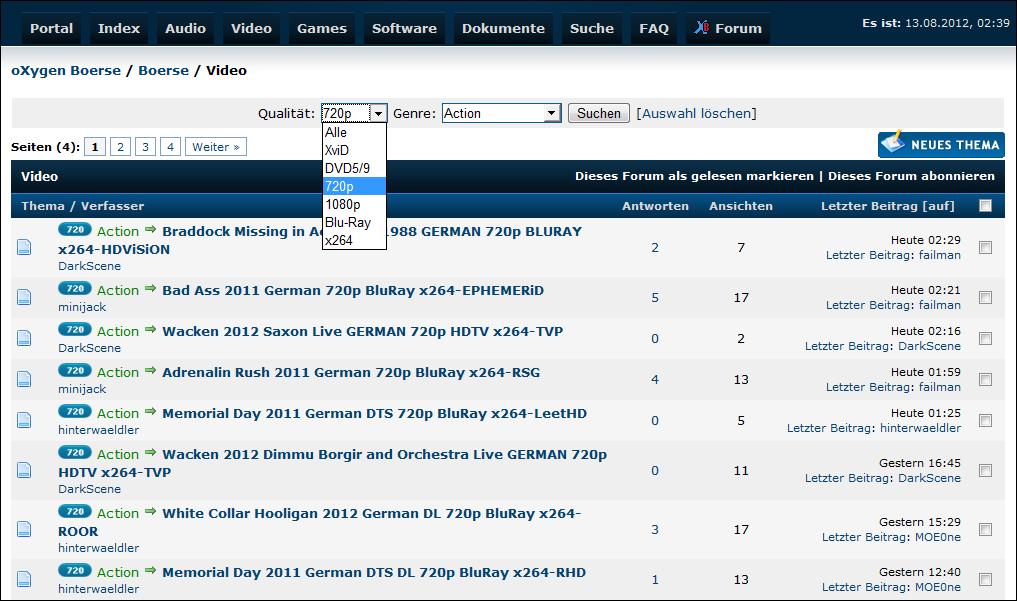1017x601 pixels.
Task: Go to the Games navigation tab
Action: [321, 28]
